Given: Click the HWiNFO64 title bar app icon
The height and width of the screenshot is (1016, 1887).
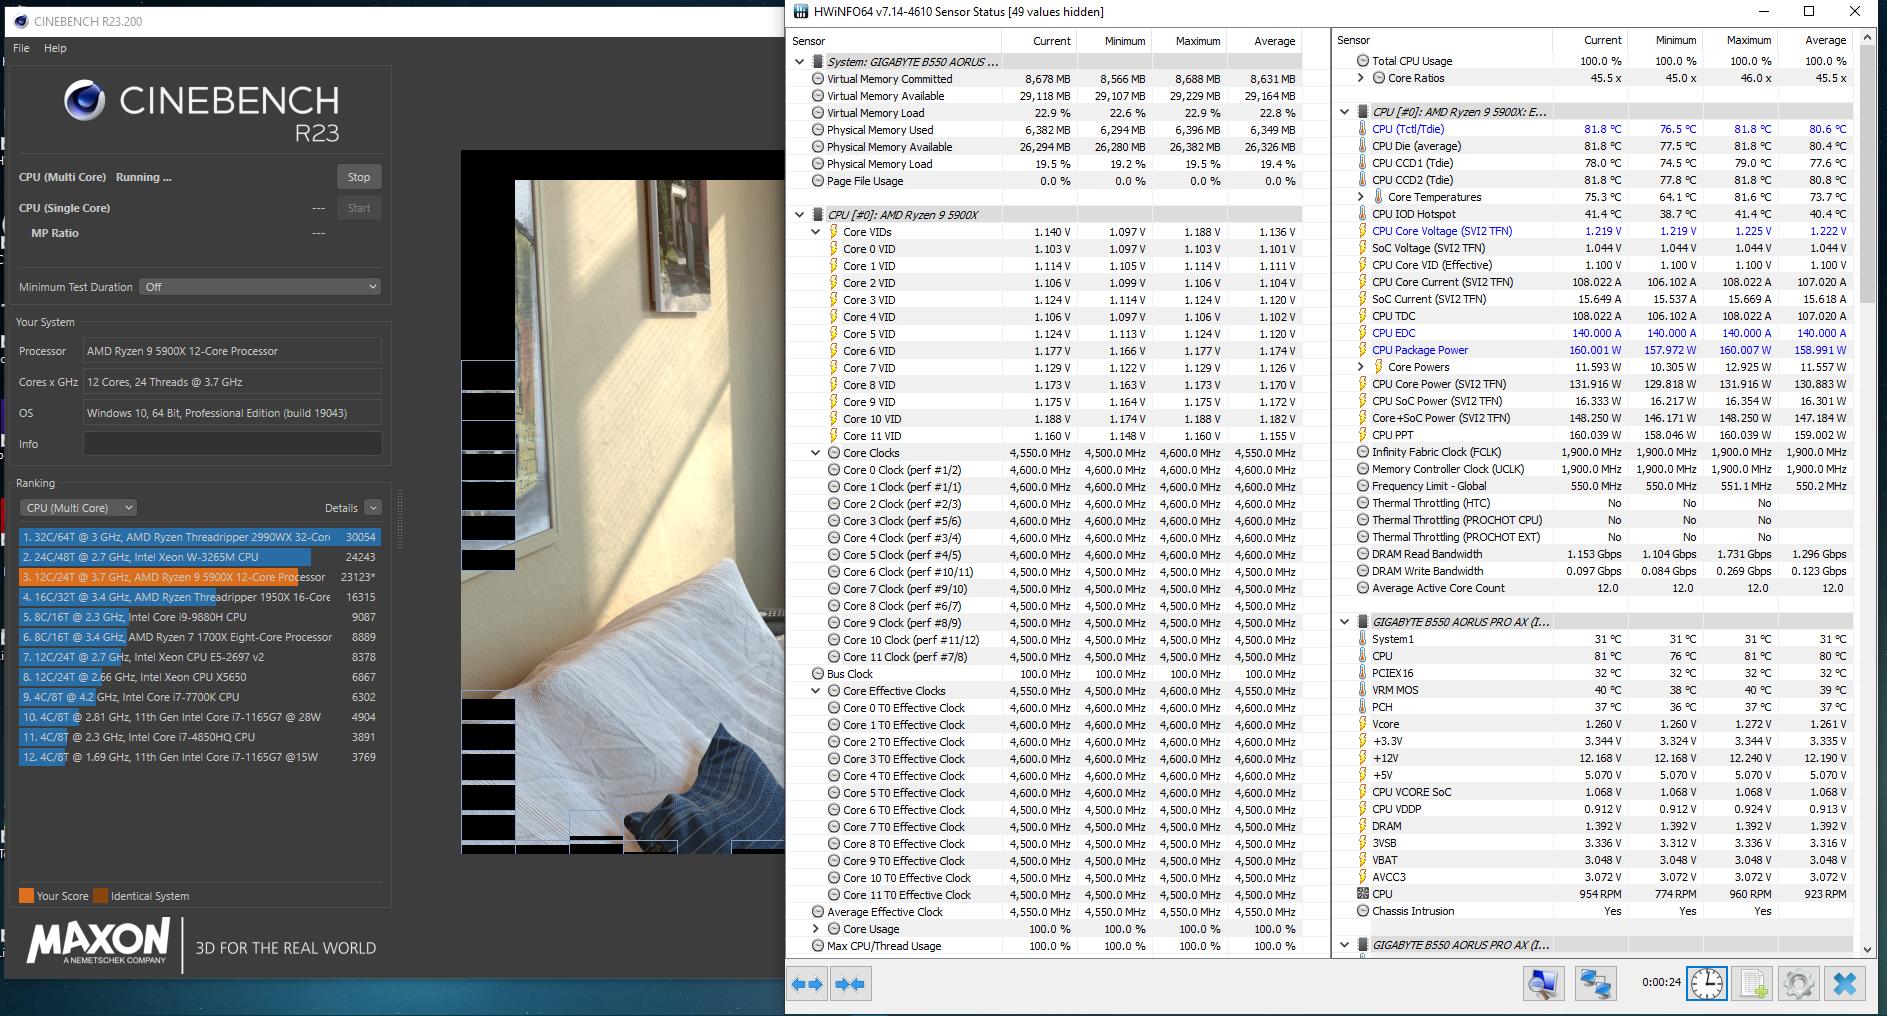Looking at the screenshot, I should (x=800, y=12).
